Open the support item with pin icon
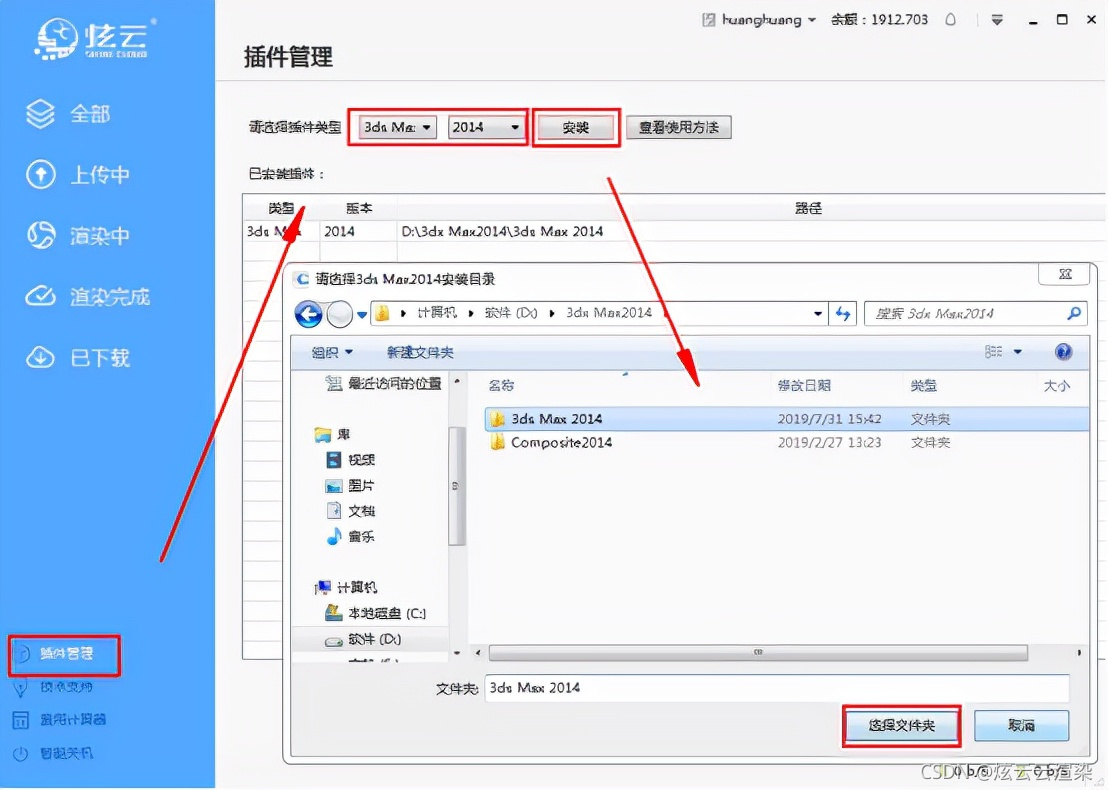This screenshot has width=1108, height=790. pos(53,687)
